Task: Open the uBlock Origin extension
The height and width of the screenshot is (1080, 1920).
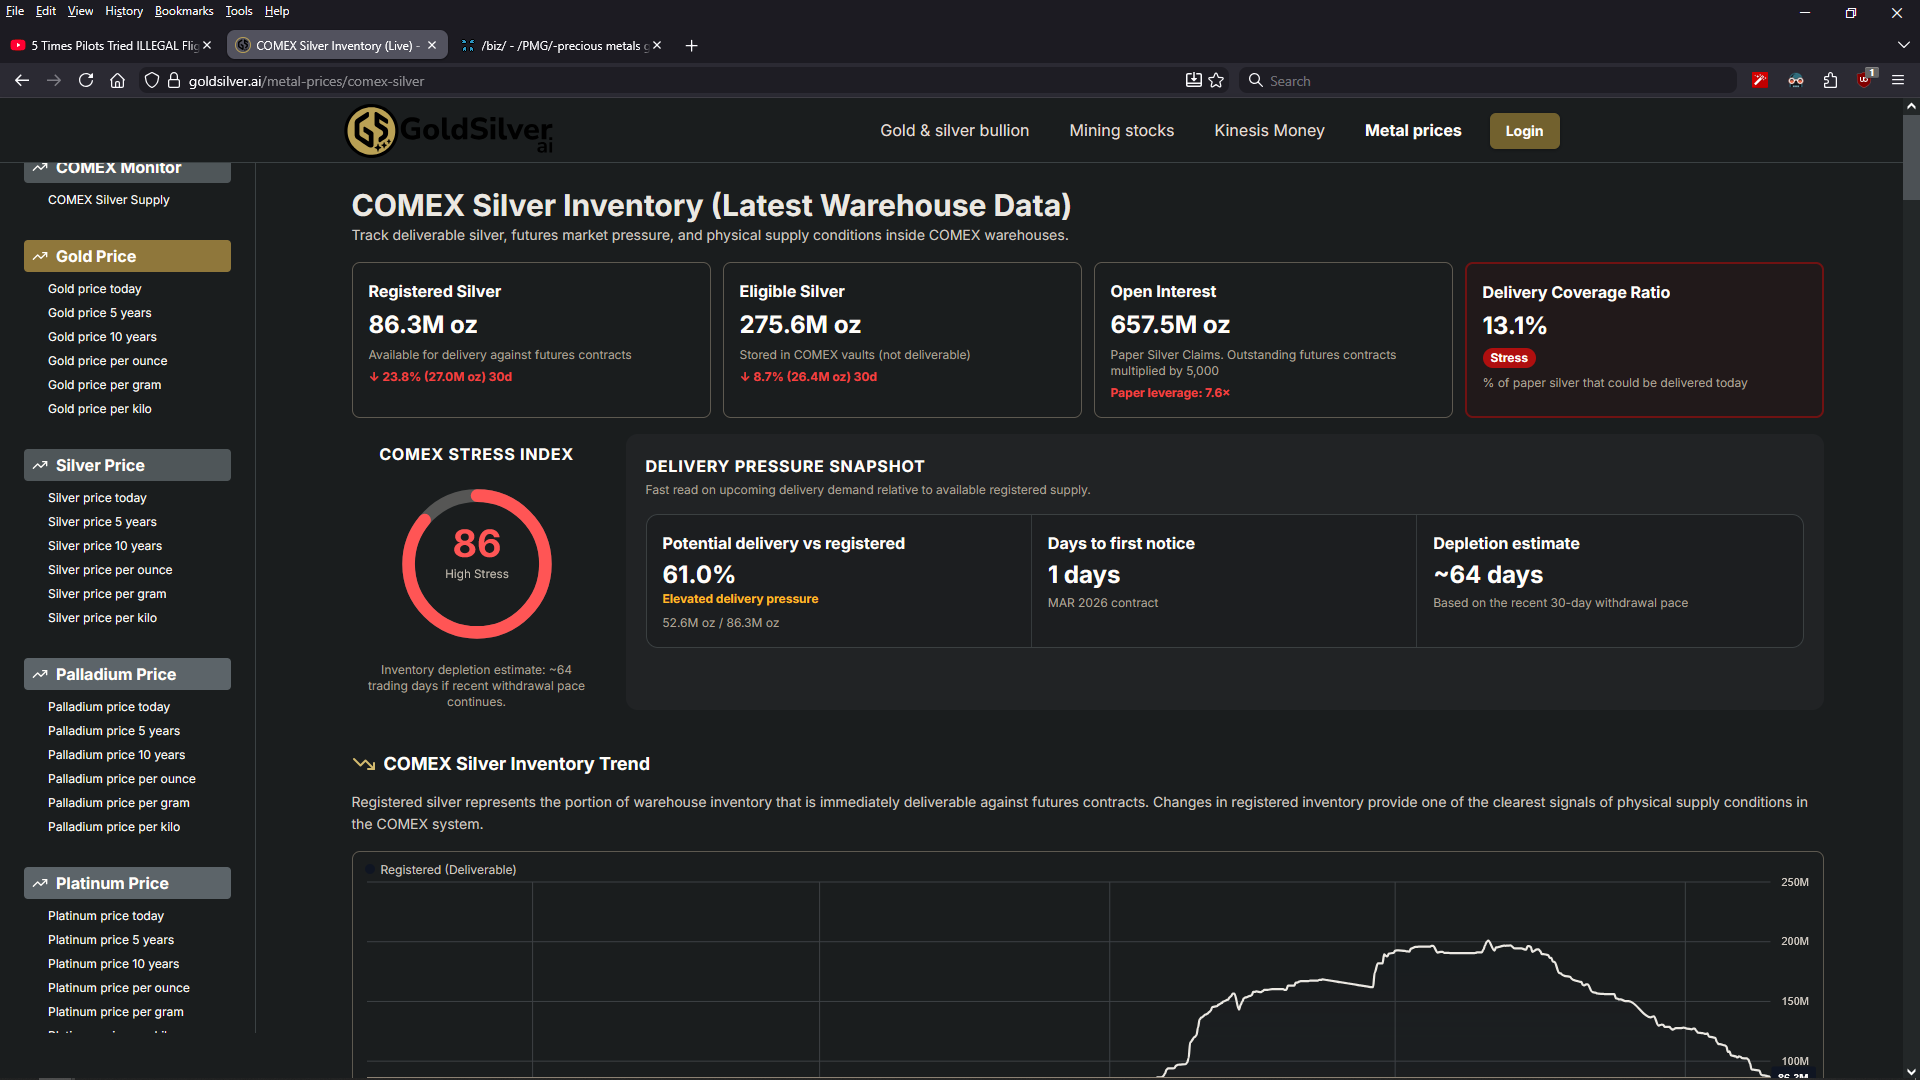Action: point(1865,81)
